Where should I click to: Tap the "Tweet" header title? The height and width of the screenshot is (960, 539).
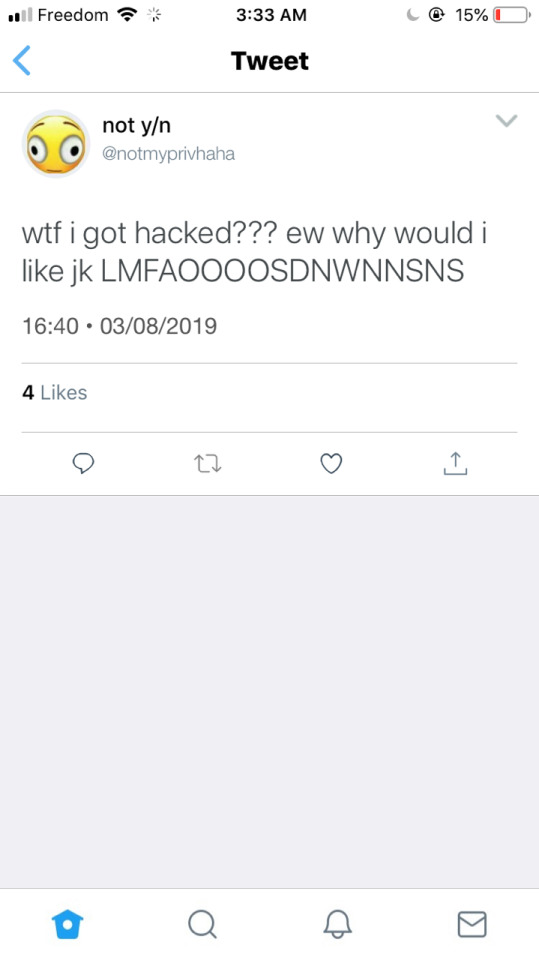(270, 61)
